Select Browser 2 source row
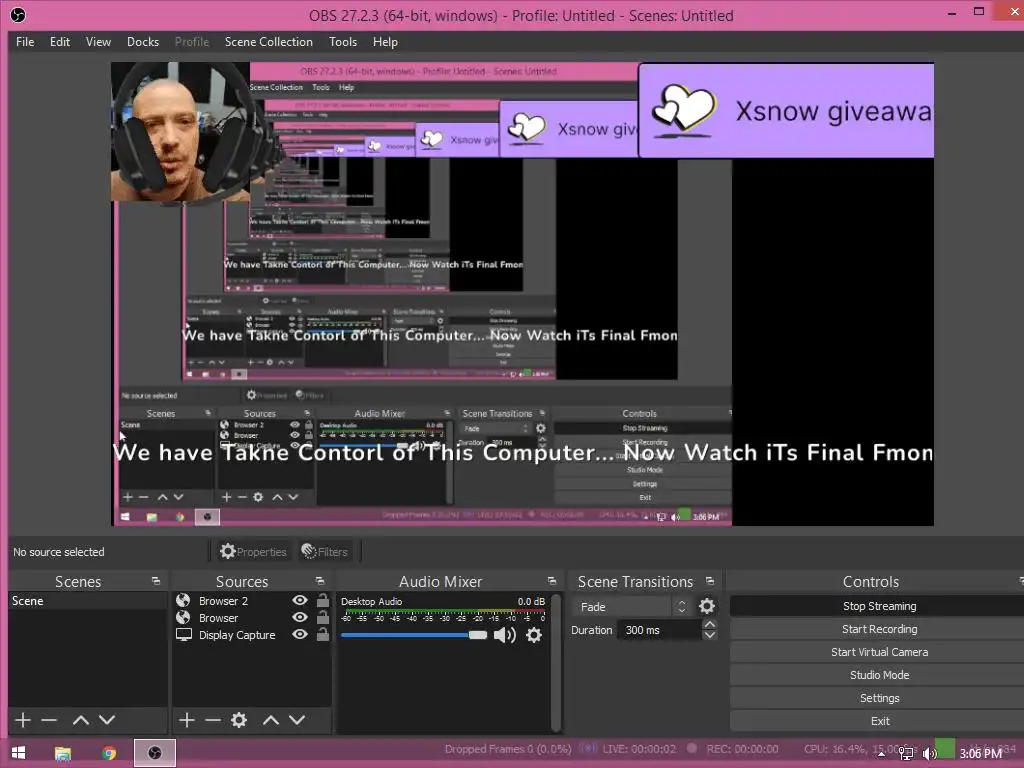1024x768 pixels. [252, 600]
